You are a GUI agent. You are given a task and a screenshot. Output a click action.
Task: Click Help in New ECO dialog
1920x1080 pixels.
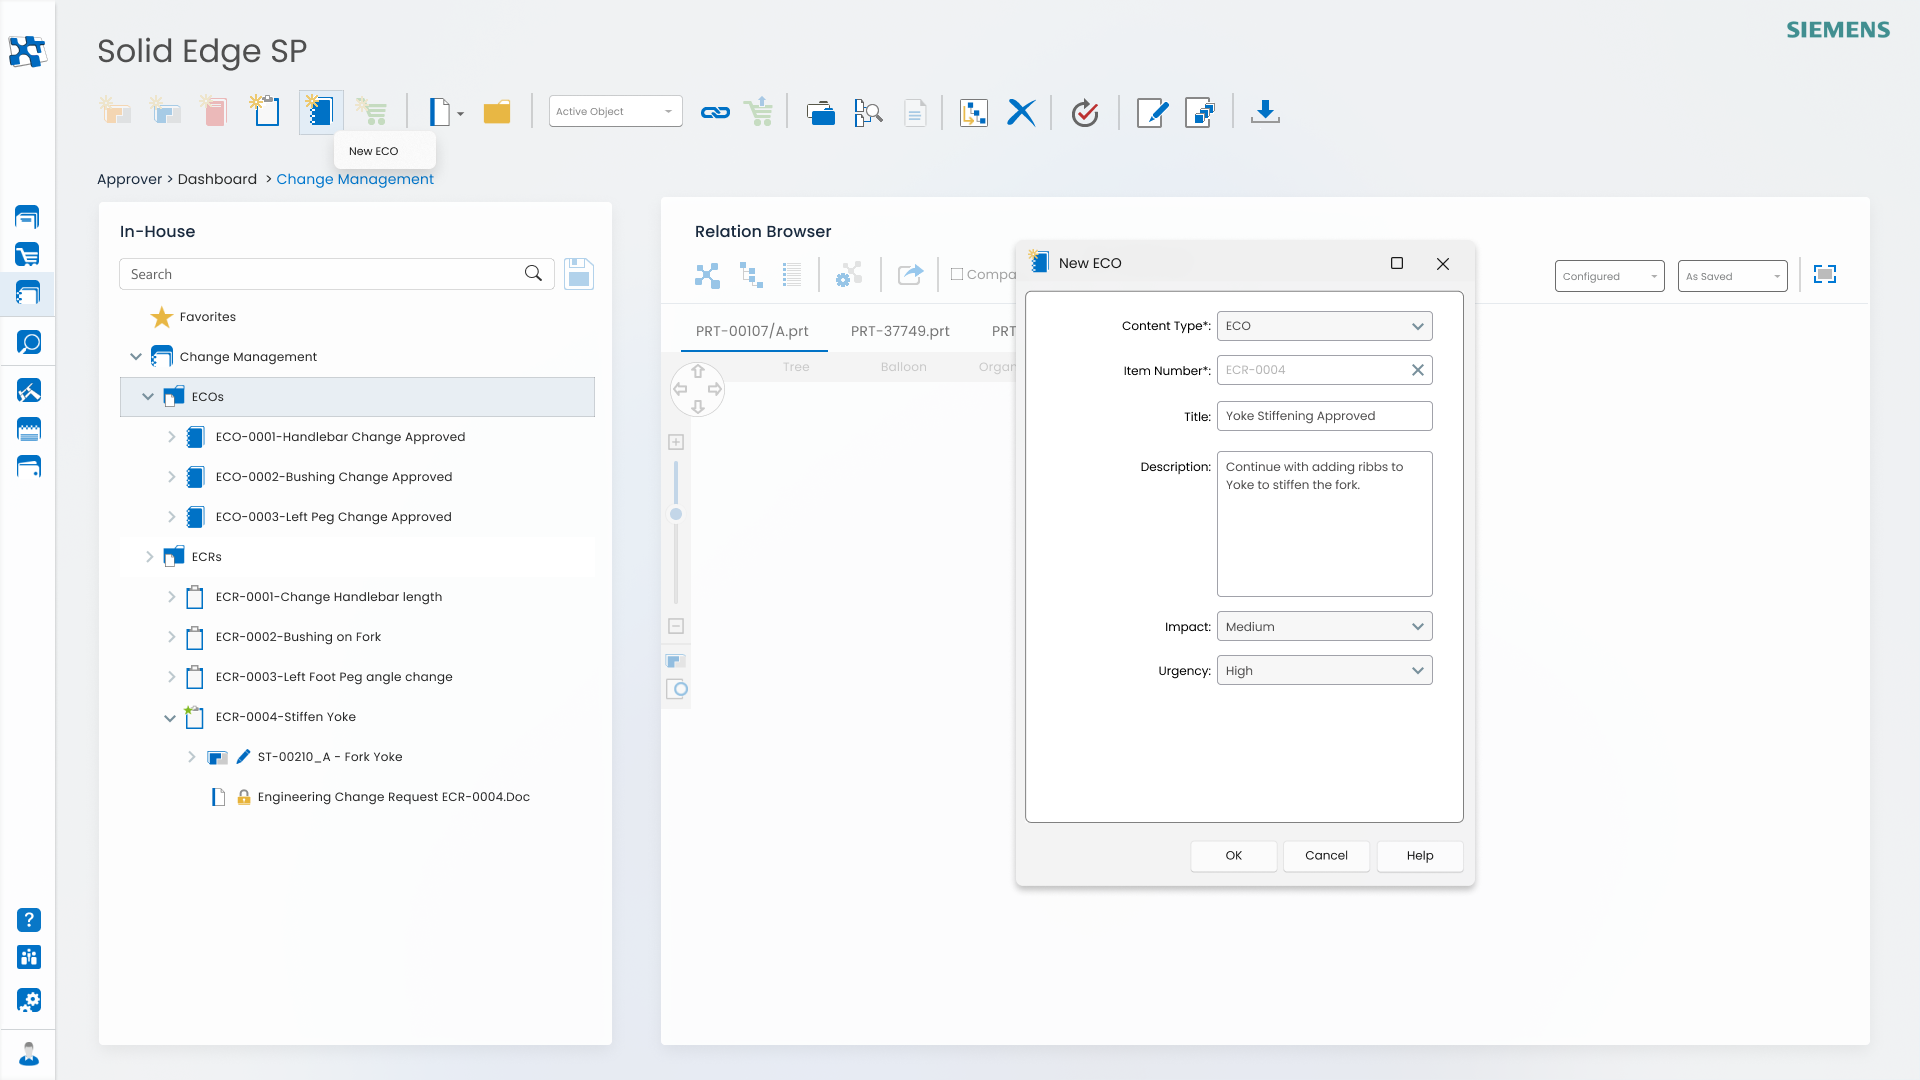tap(1420, 856)
